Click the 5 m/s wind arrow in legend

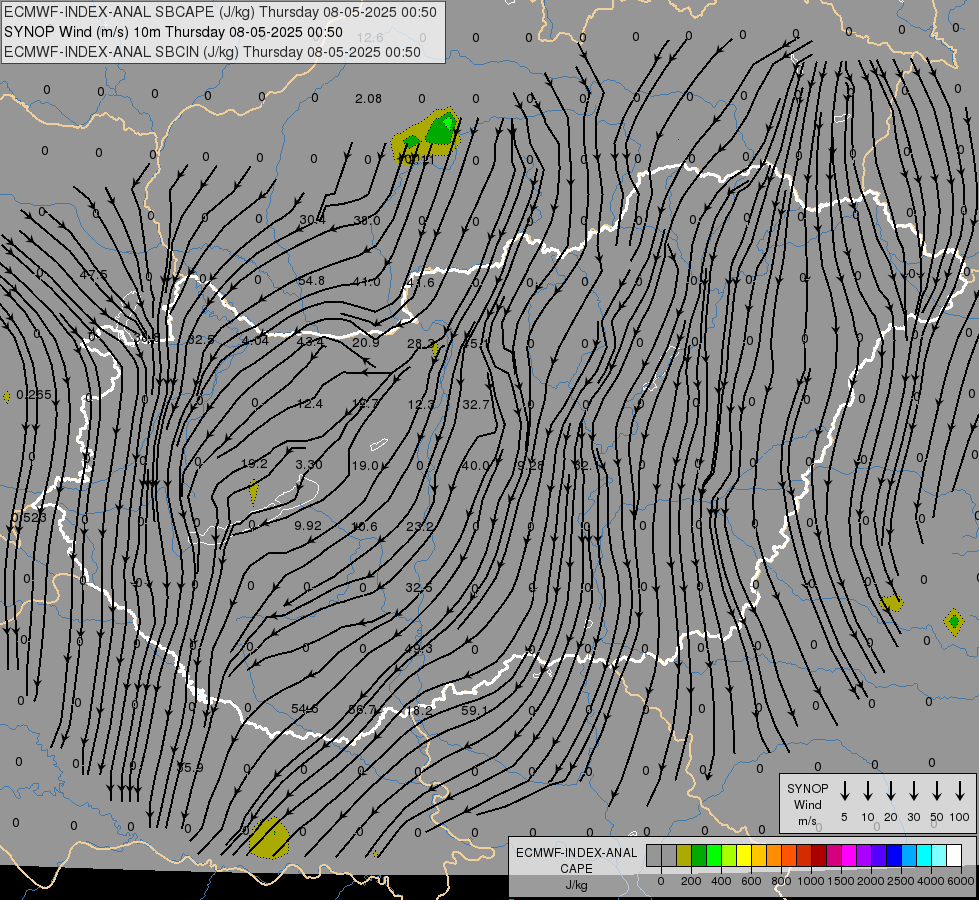pos(844,791)
